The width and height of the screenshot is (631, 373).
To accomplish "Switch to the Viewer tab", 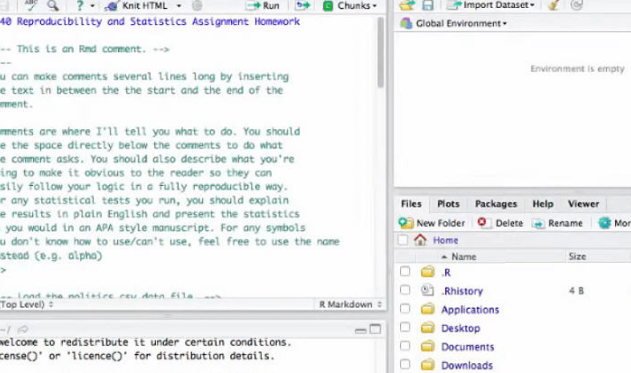I will coord(583,204).
